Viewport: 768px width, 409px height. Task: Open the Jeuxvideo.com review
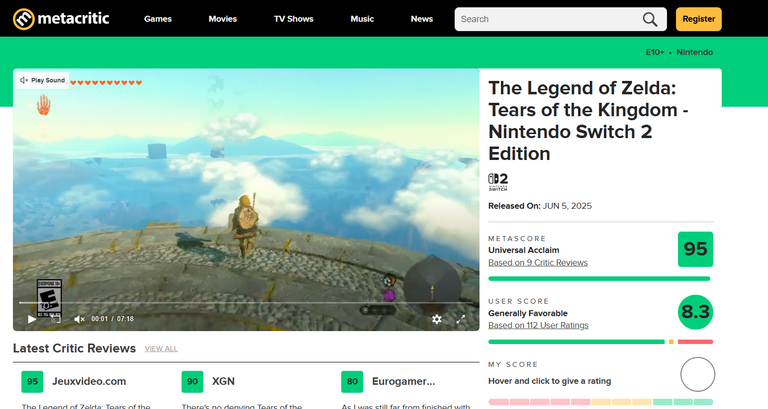pos(89,381)
